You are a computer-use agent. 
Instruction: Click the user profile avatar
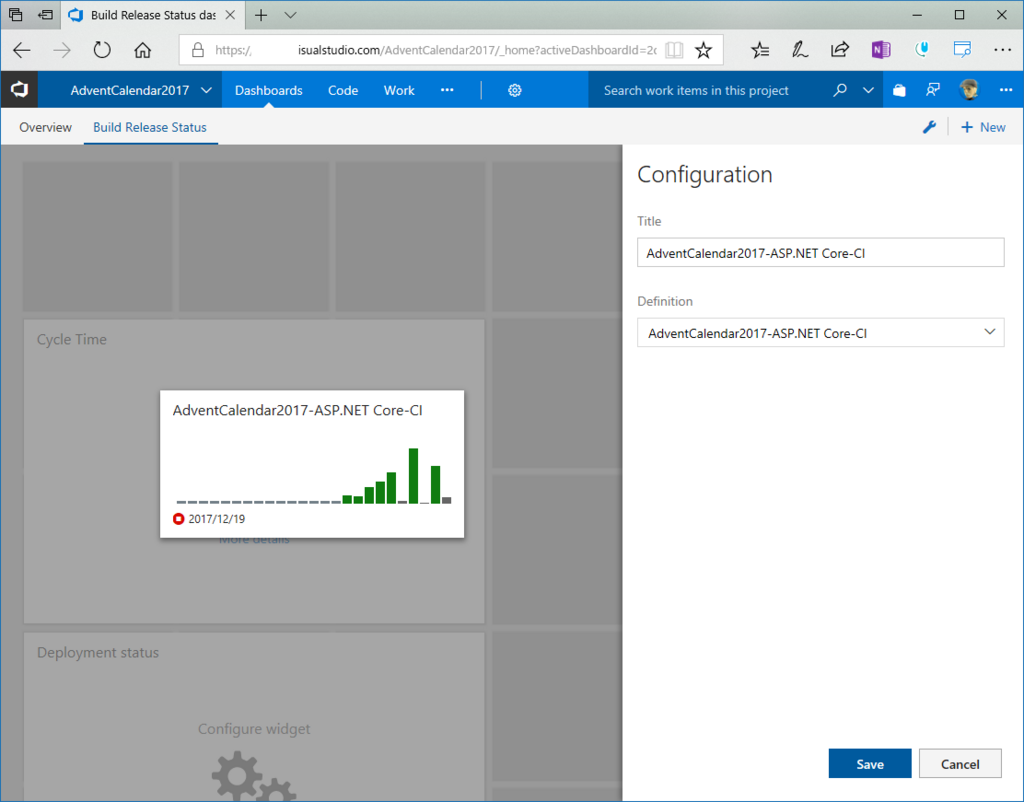[x=969, y=90]
